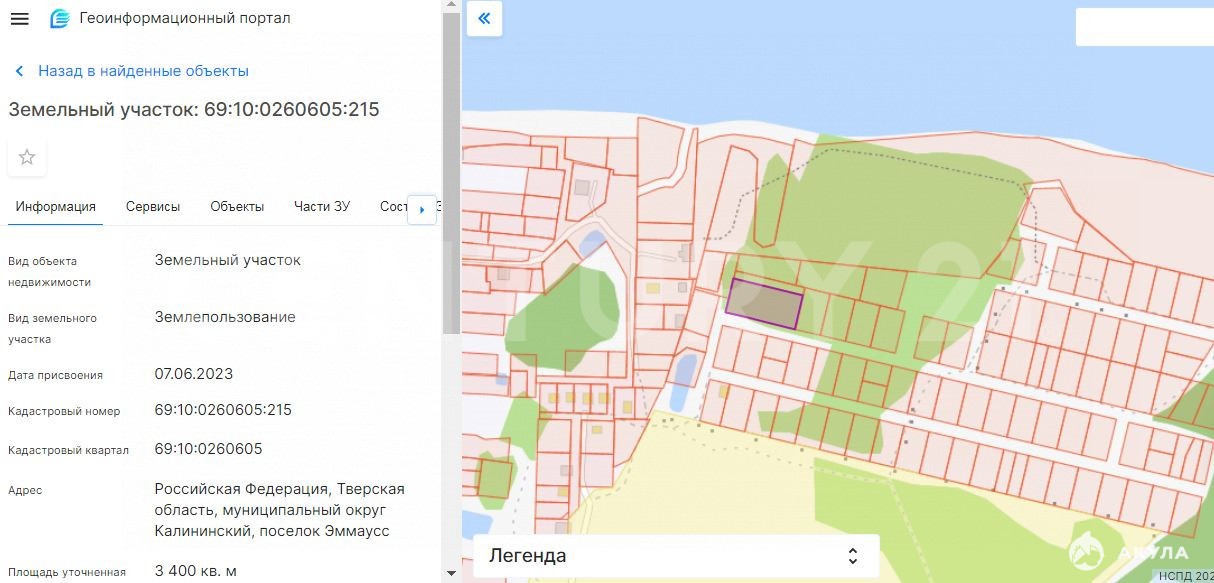Click the Акула logo watermark on map
1214x583 pixels.
(1128, 553)
